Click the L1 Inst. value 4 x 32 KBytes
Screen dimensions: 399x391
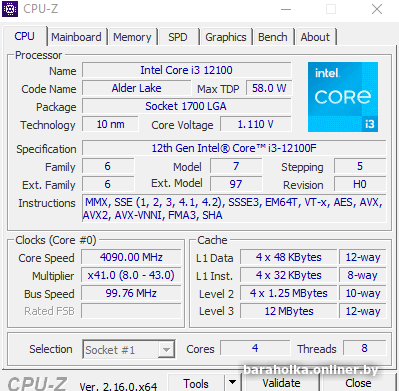pos(289,275)
